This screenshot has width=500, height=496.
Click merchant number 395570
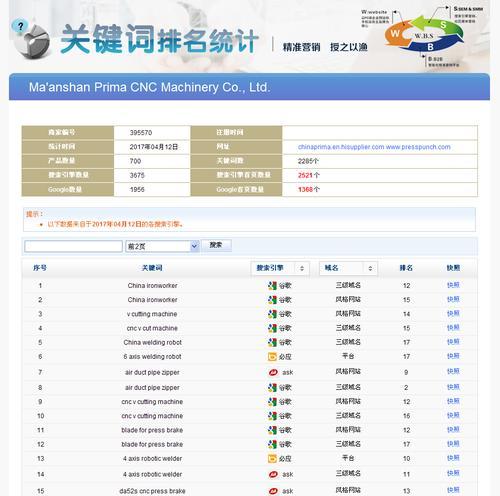click(141, 133)
